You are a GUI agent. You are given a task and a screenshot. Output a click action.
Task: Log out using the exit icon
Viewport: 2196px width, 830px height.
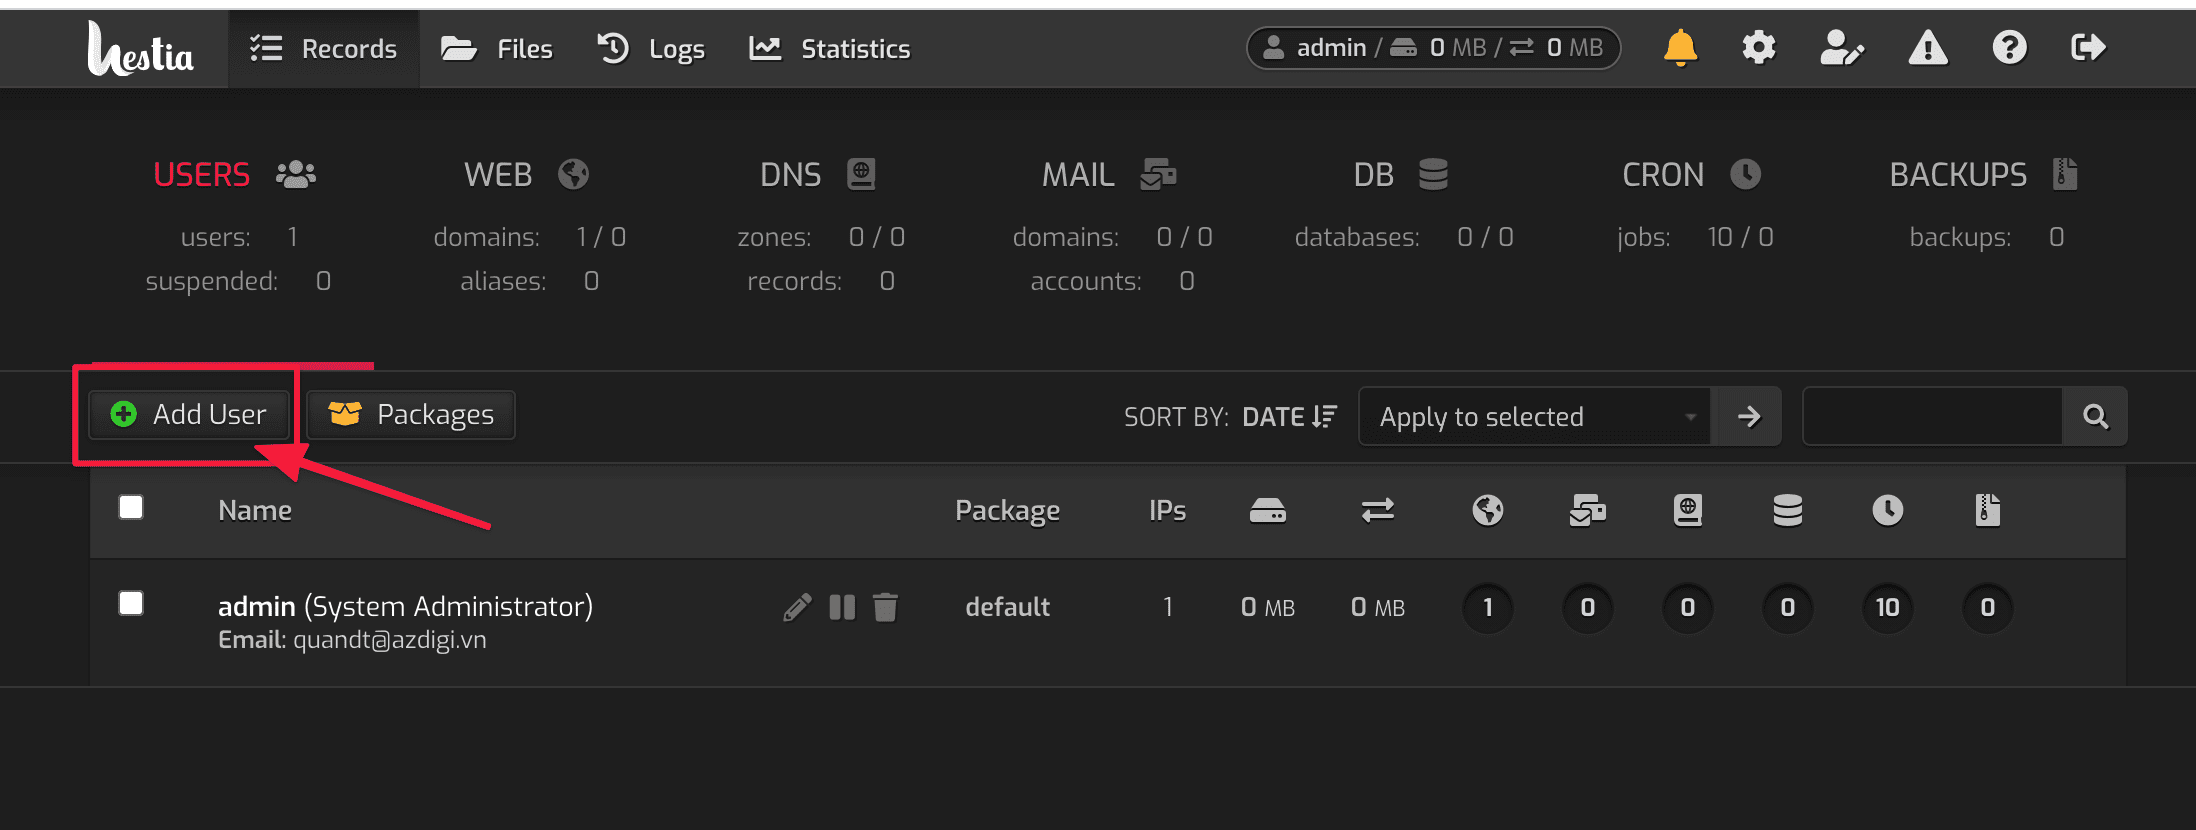coord(2088,48)
